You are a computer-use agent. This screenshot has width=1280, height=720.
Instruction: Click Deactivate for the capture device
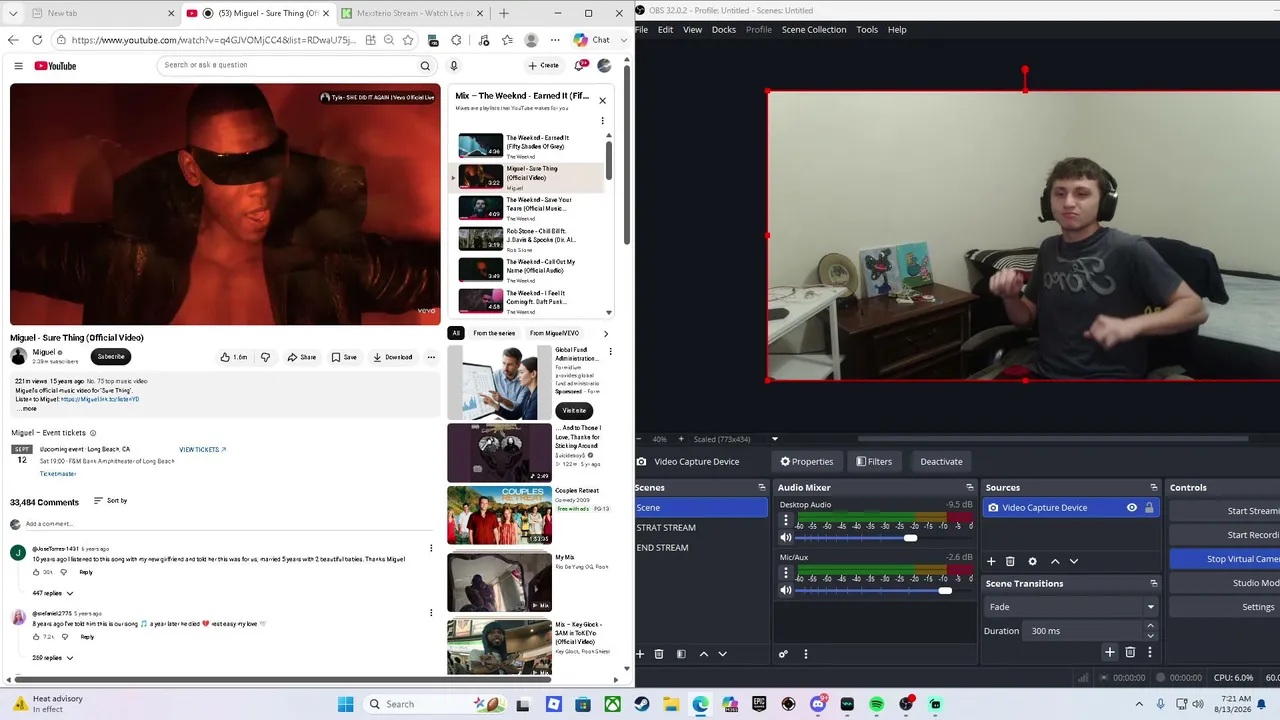tap(941, 461)
